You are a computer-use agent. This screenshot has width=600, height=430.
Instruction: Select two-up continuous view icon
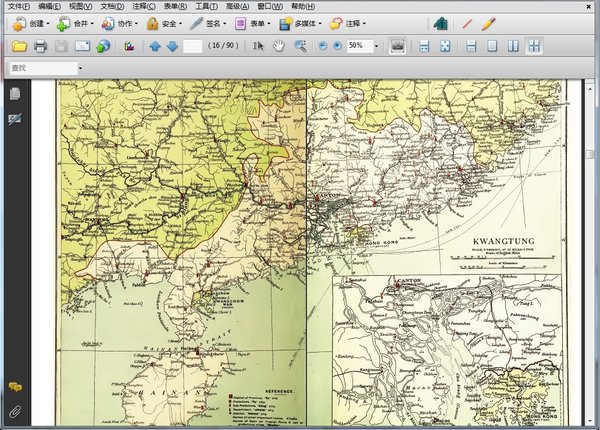coord(534,46)
